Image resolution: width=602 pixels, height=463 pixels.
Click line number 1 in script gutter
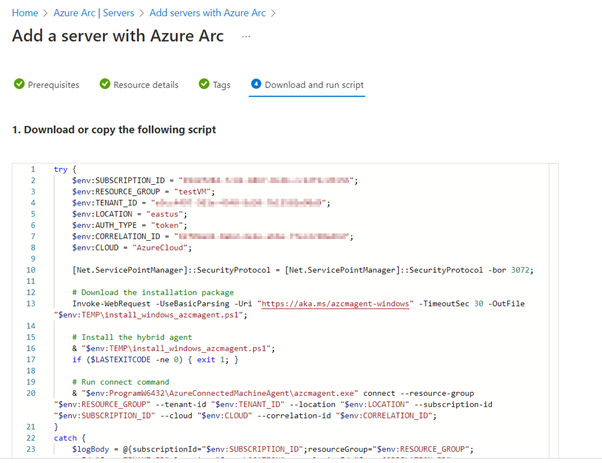(33, 170)
